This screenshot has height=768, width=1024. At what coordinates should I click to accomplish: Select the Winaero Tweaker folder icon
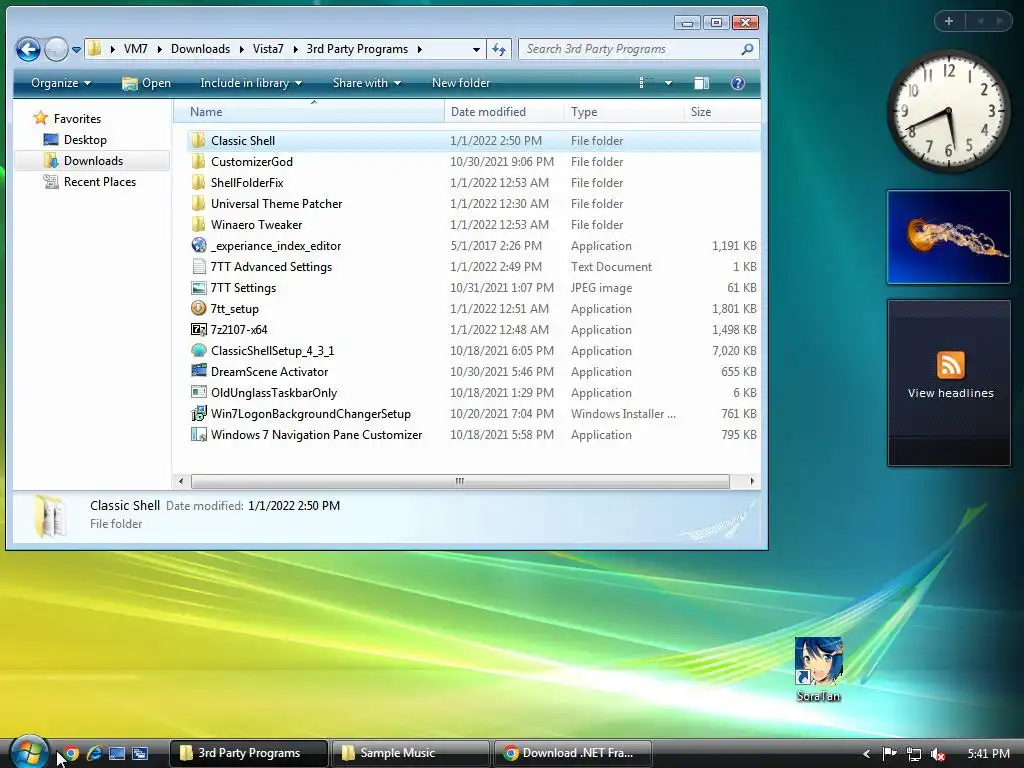pos(199,224)
